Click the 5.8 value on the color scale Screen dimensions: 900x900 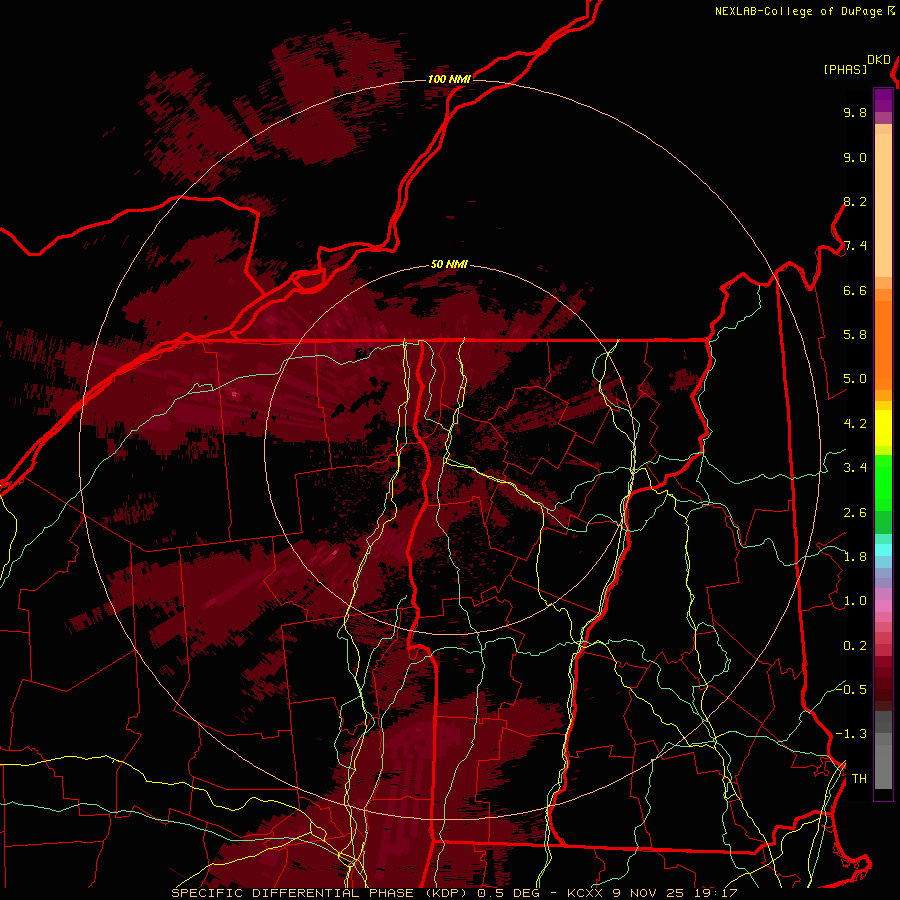(x=855, y=335)
